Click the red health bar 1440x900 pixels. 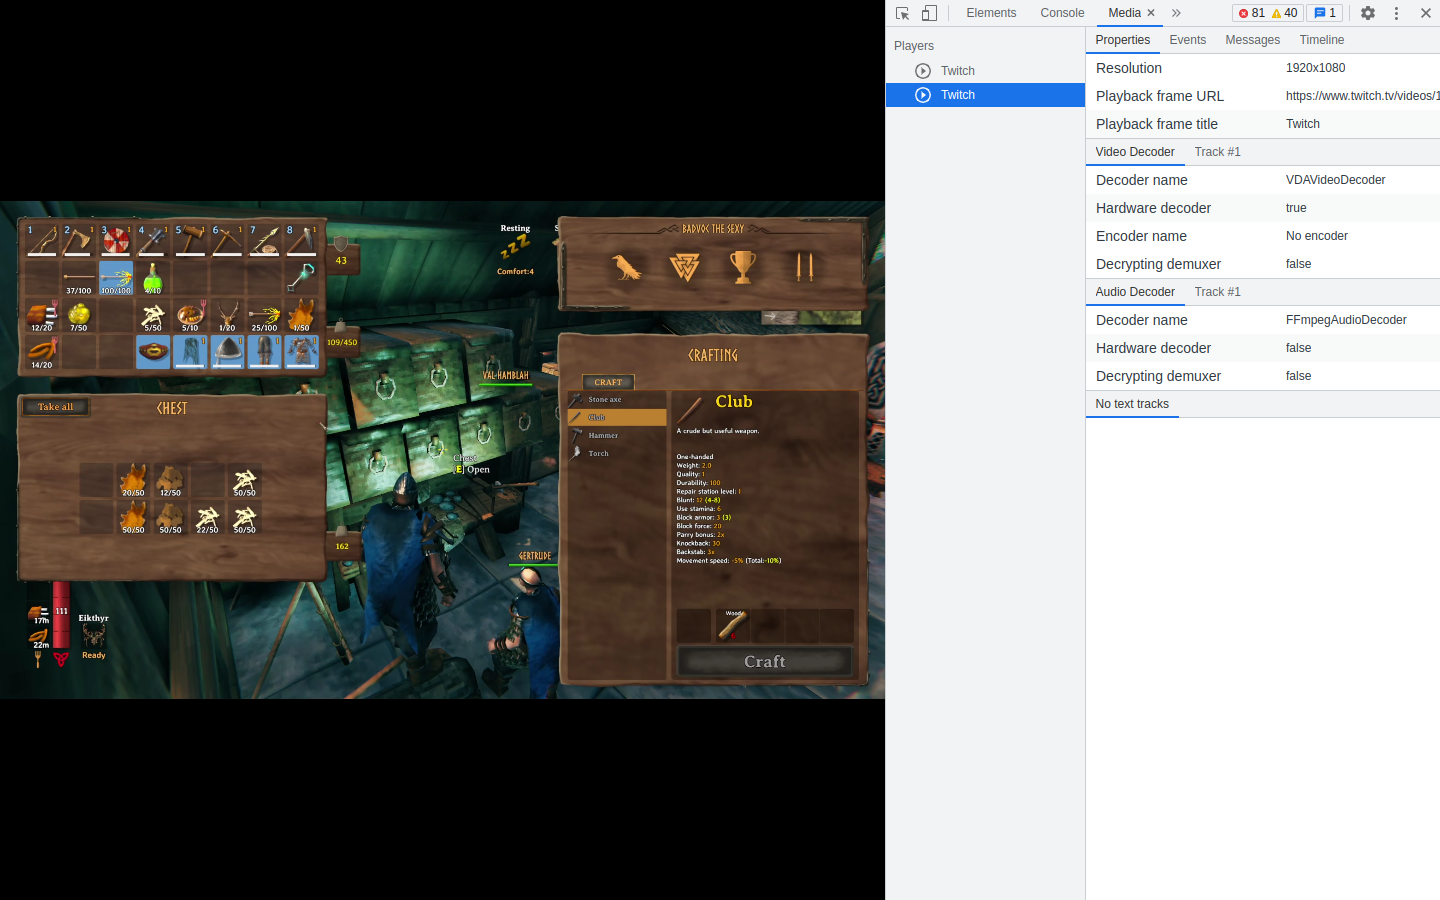[x=61, y=615]
